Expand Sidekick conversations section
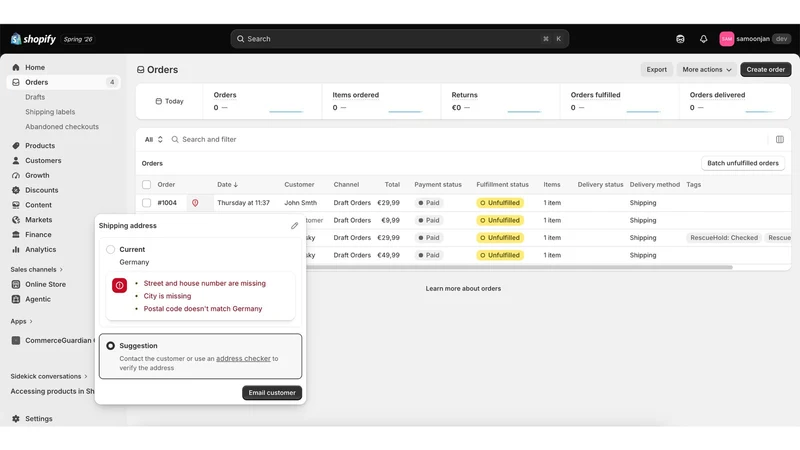This screenshot has width=800, height=450. [49, 376]
